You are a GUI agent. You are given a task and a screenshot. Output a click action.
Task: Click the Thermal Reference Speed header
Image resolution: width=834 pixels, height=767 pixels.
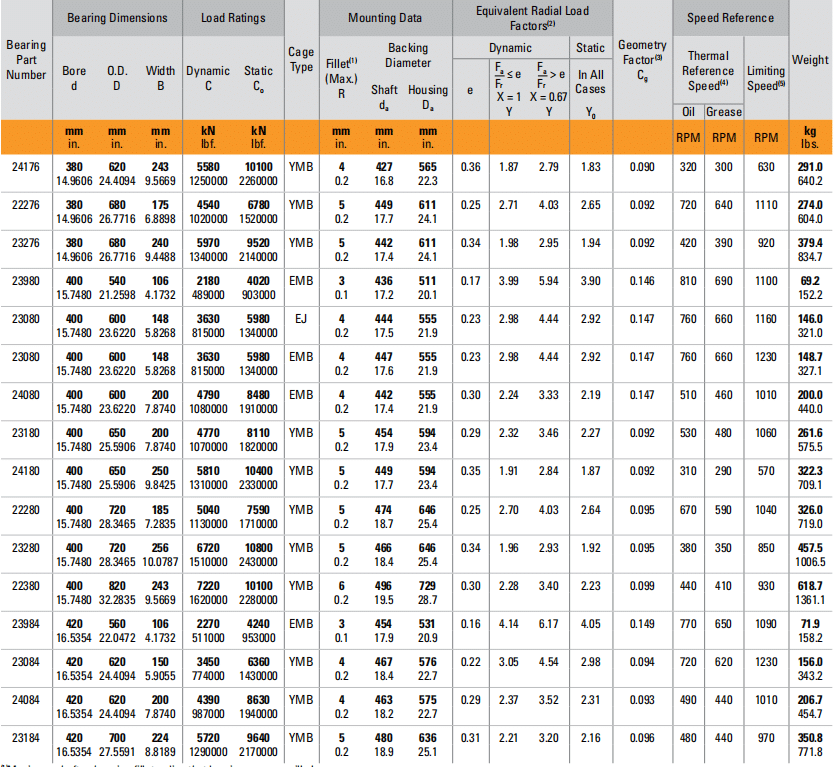point(708,71)
